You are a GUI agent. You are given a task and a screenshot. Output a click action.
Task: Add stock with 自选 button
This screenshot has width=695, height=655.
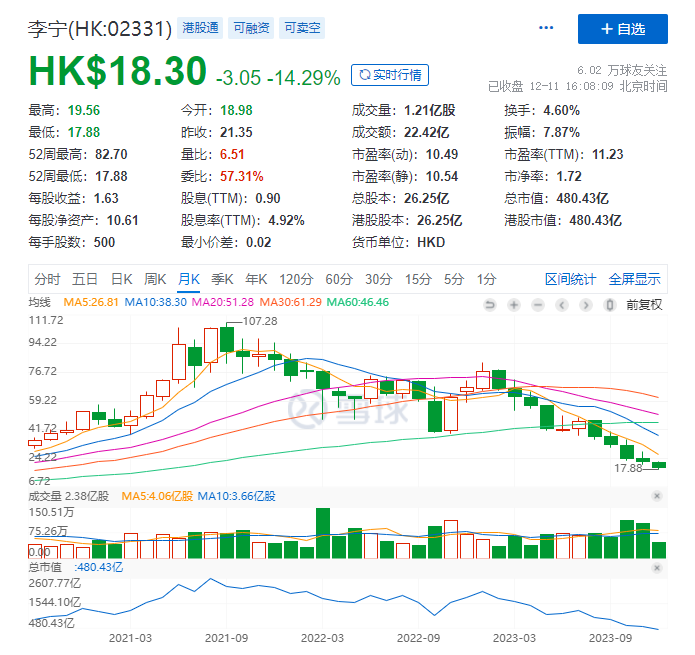(623, 29)
